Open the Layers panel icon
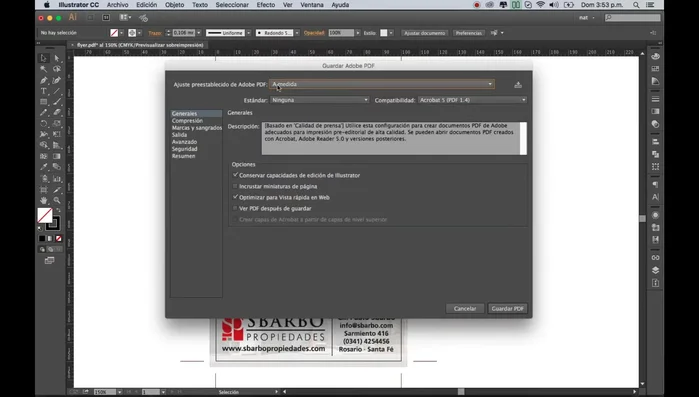 pyautogui.click(x=655, y=270)
